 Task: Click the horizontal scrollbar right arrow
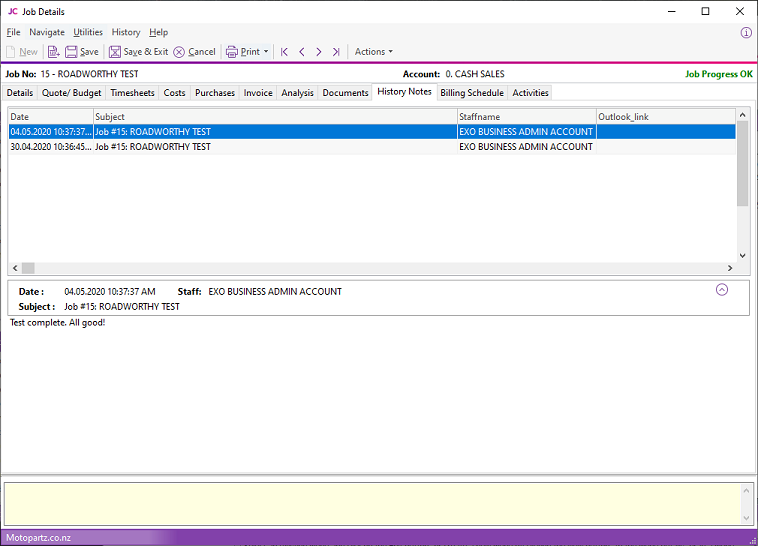729,268
